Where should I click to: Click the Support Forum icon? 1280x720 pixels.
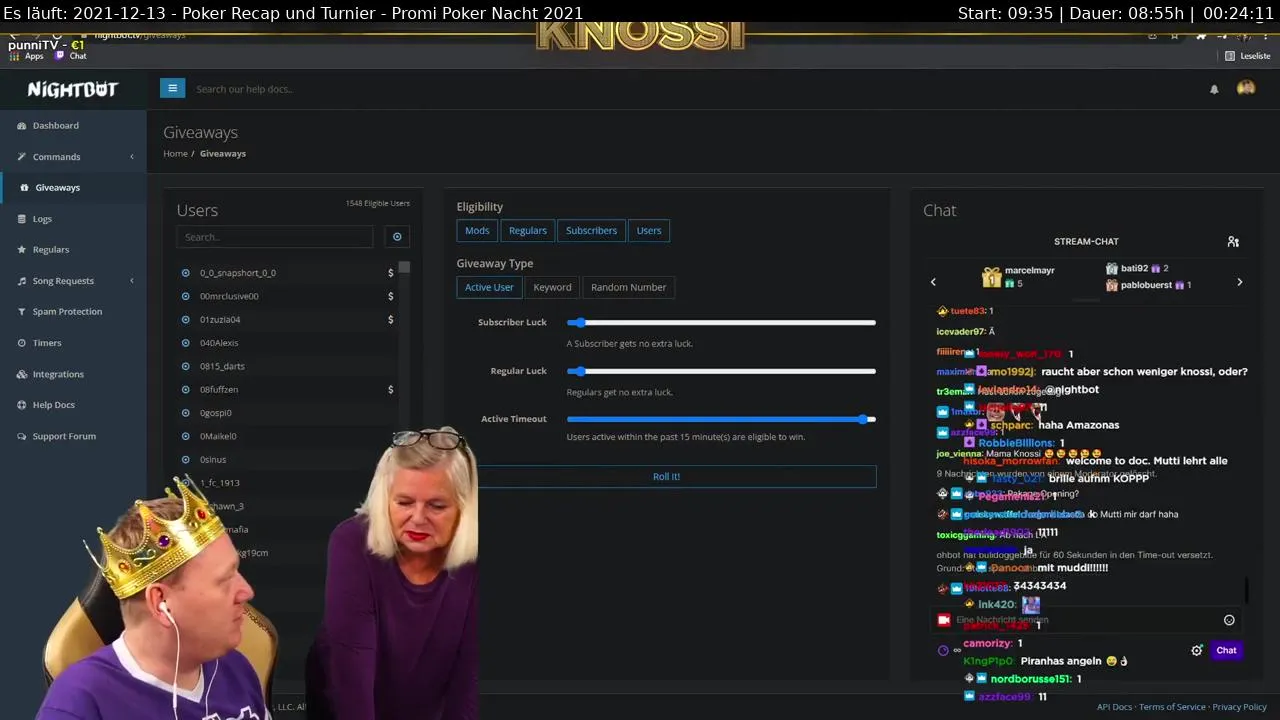point(22,437)
